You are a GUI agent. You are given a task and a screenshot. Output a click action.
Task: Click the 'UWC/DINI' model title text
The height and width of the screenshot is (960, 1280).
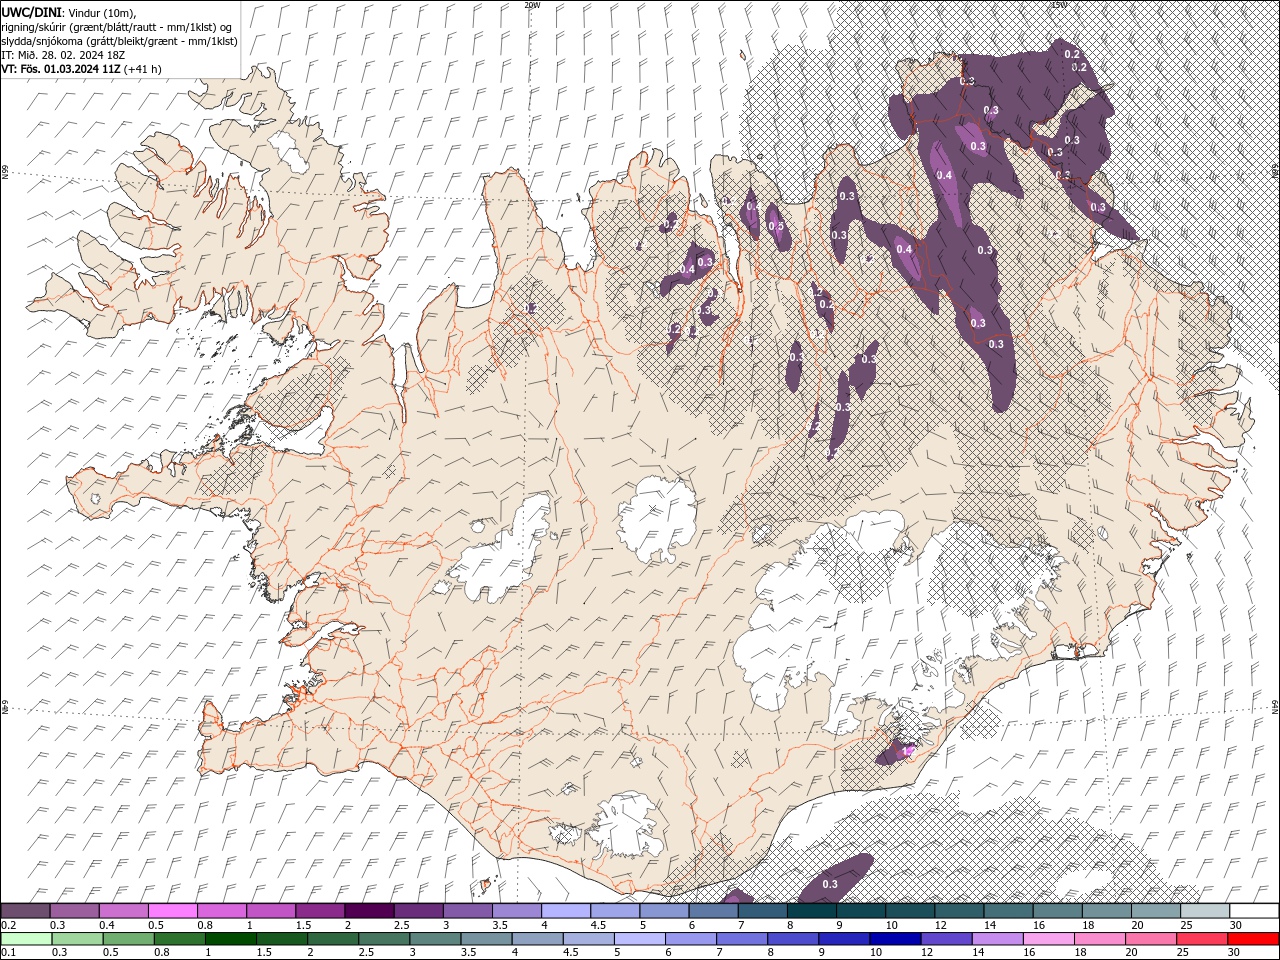coord(32,11)
